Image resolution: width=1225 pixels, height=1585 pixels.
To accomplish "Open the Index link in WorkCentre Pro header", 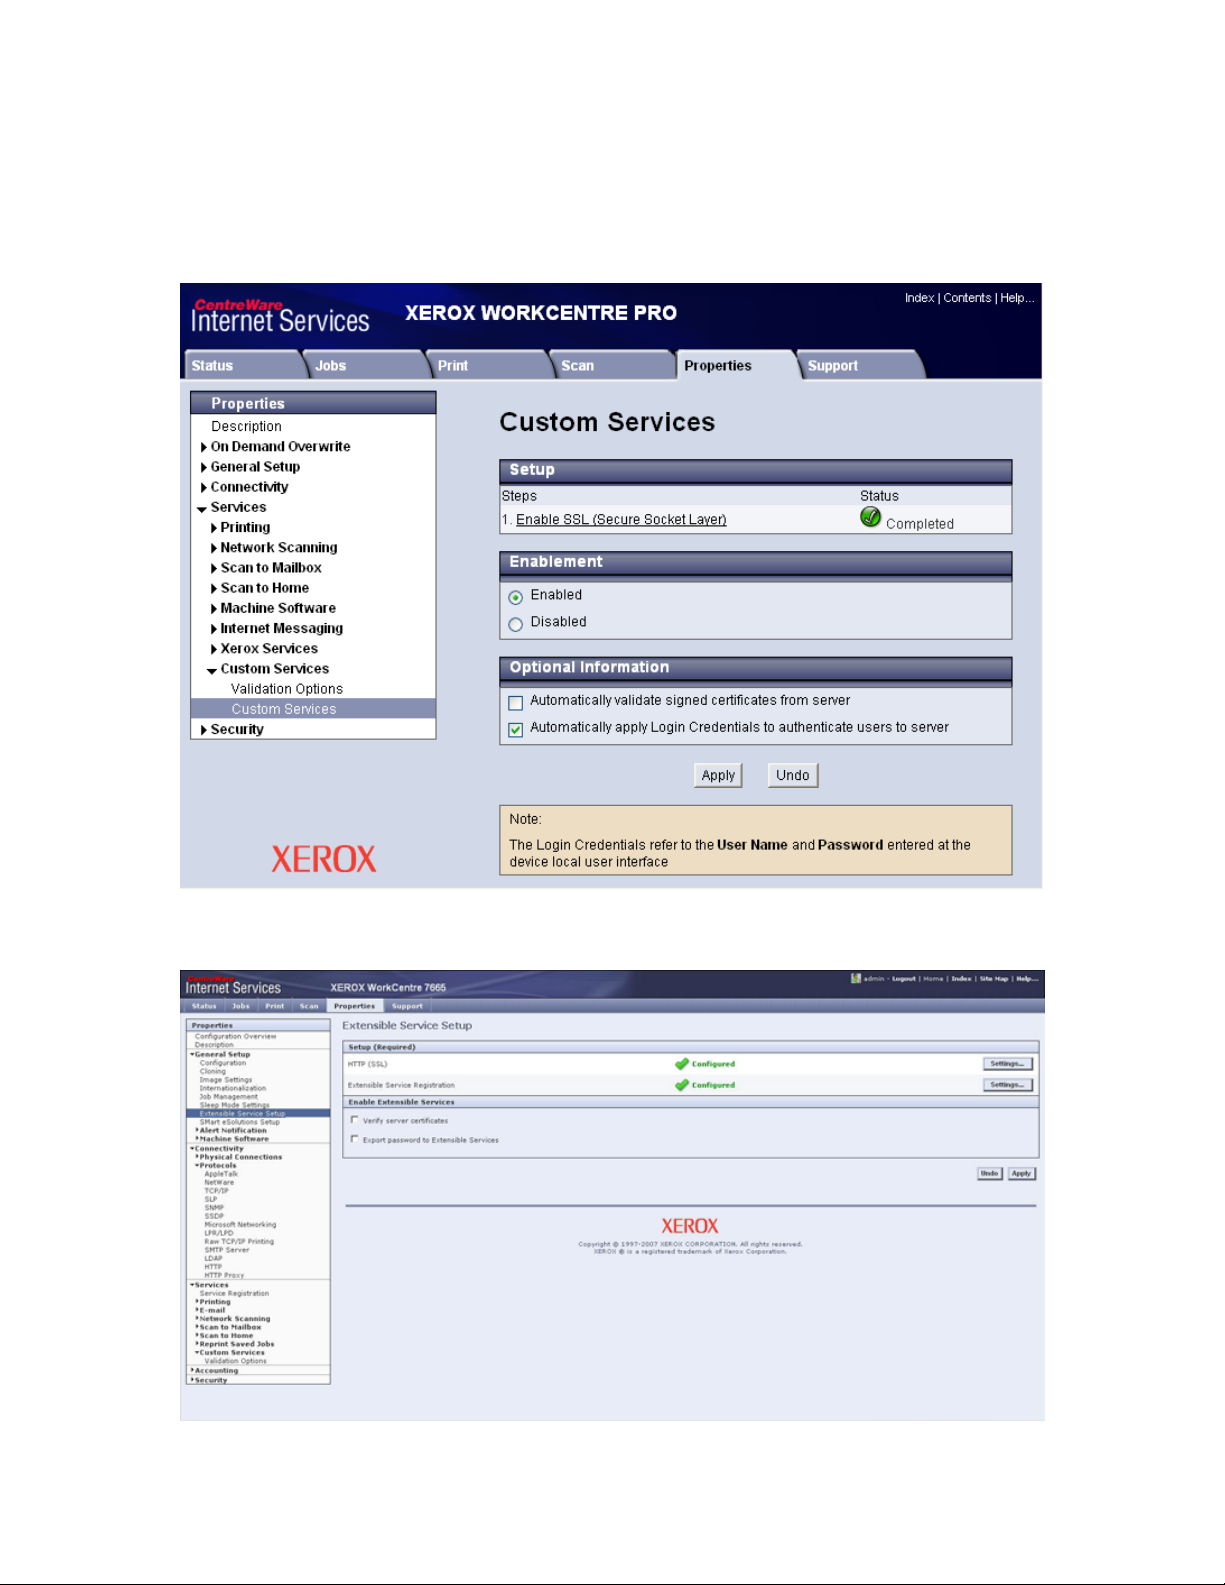I will (x=919, y=298).
